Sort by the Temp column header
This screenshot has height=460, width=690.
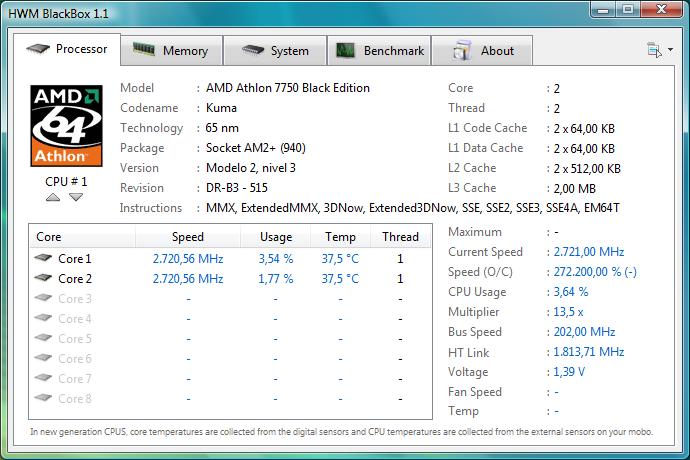pos(341,237)
